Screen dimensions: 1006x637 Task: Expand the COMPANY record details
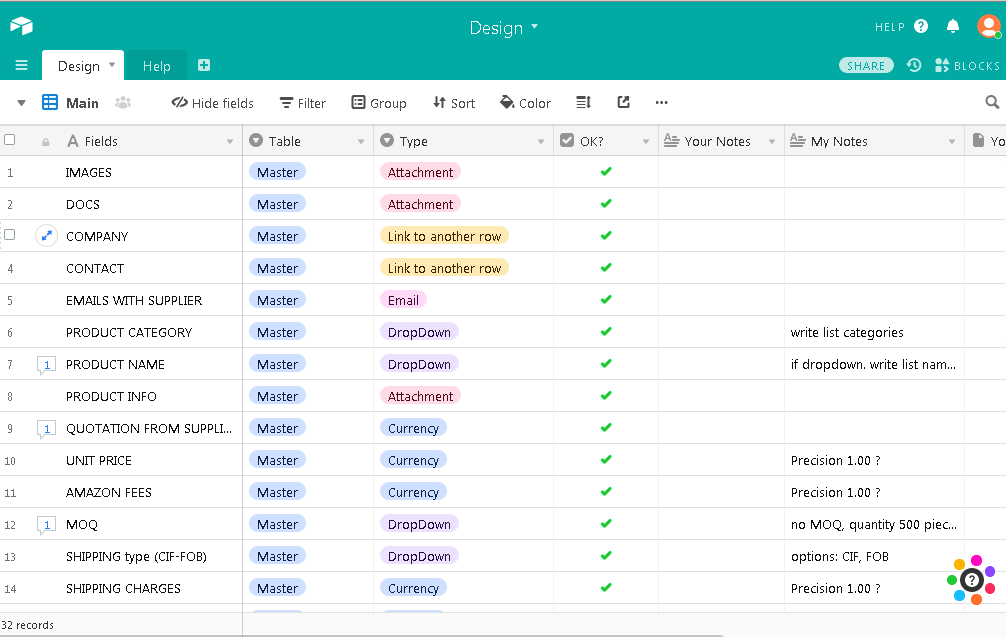coord(46,235)
